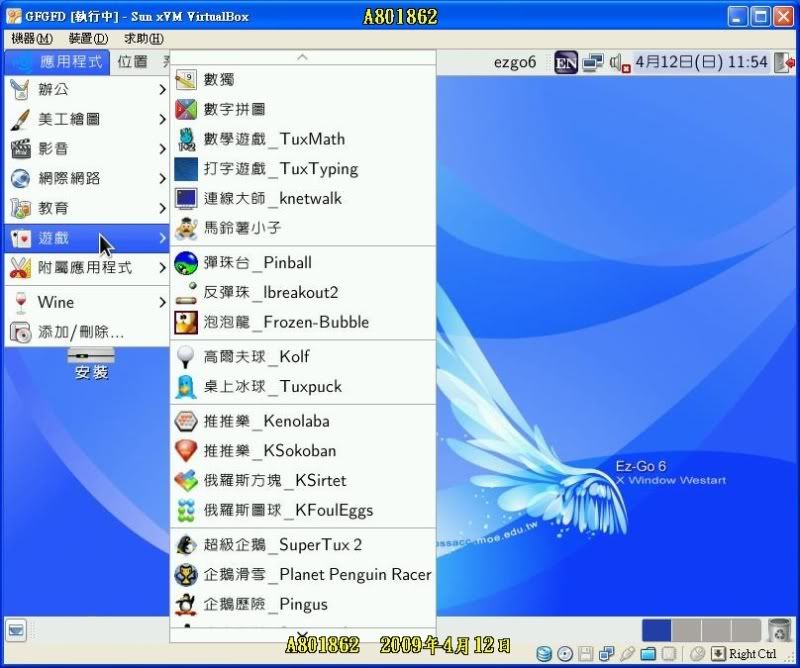The image size is (800, 668).
Task: Click the Wine glass icon
Action: point(20,303)
